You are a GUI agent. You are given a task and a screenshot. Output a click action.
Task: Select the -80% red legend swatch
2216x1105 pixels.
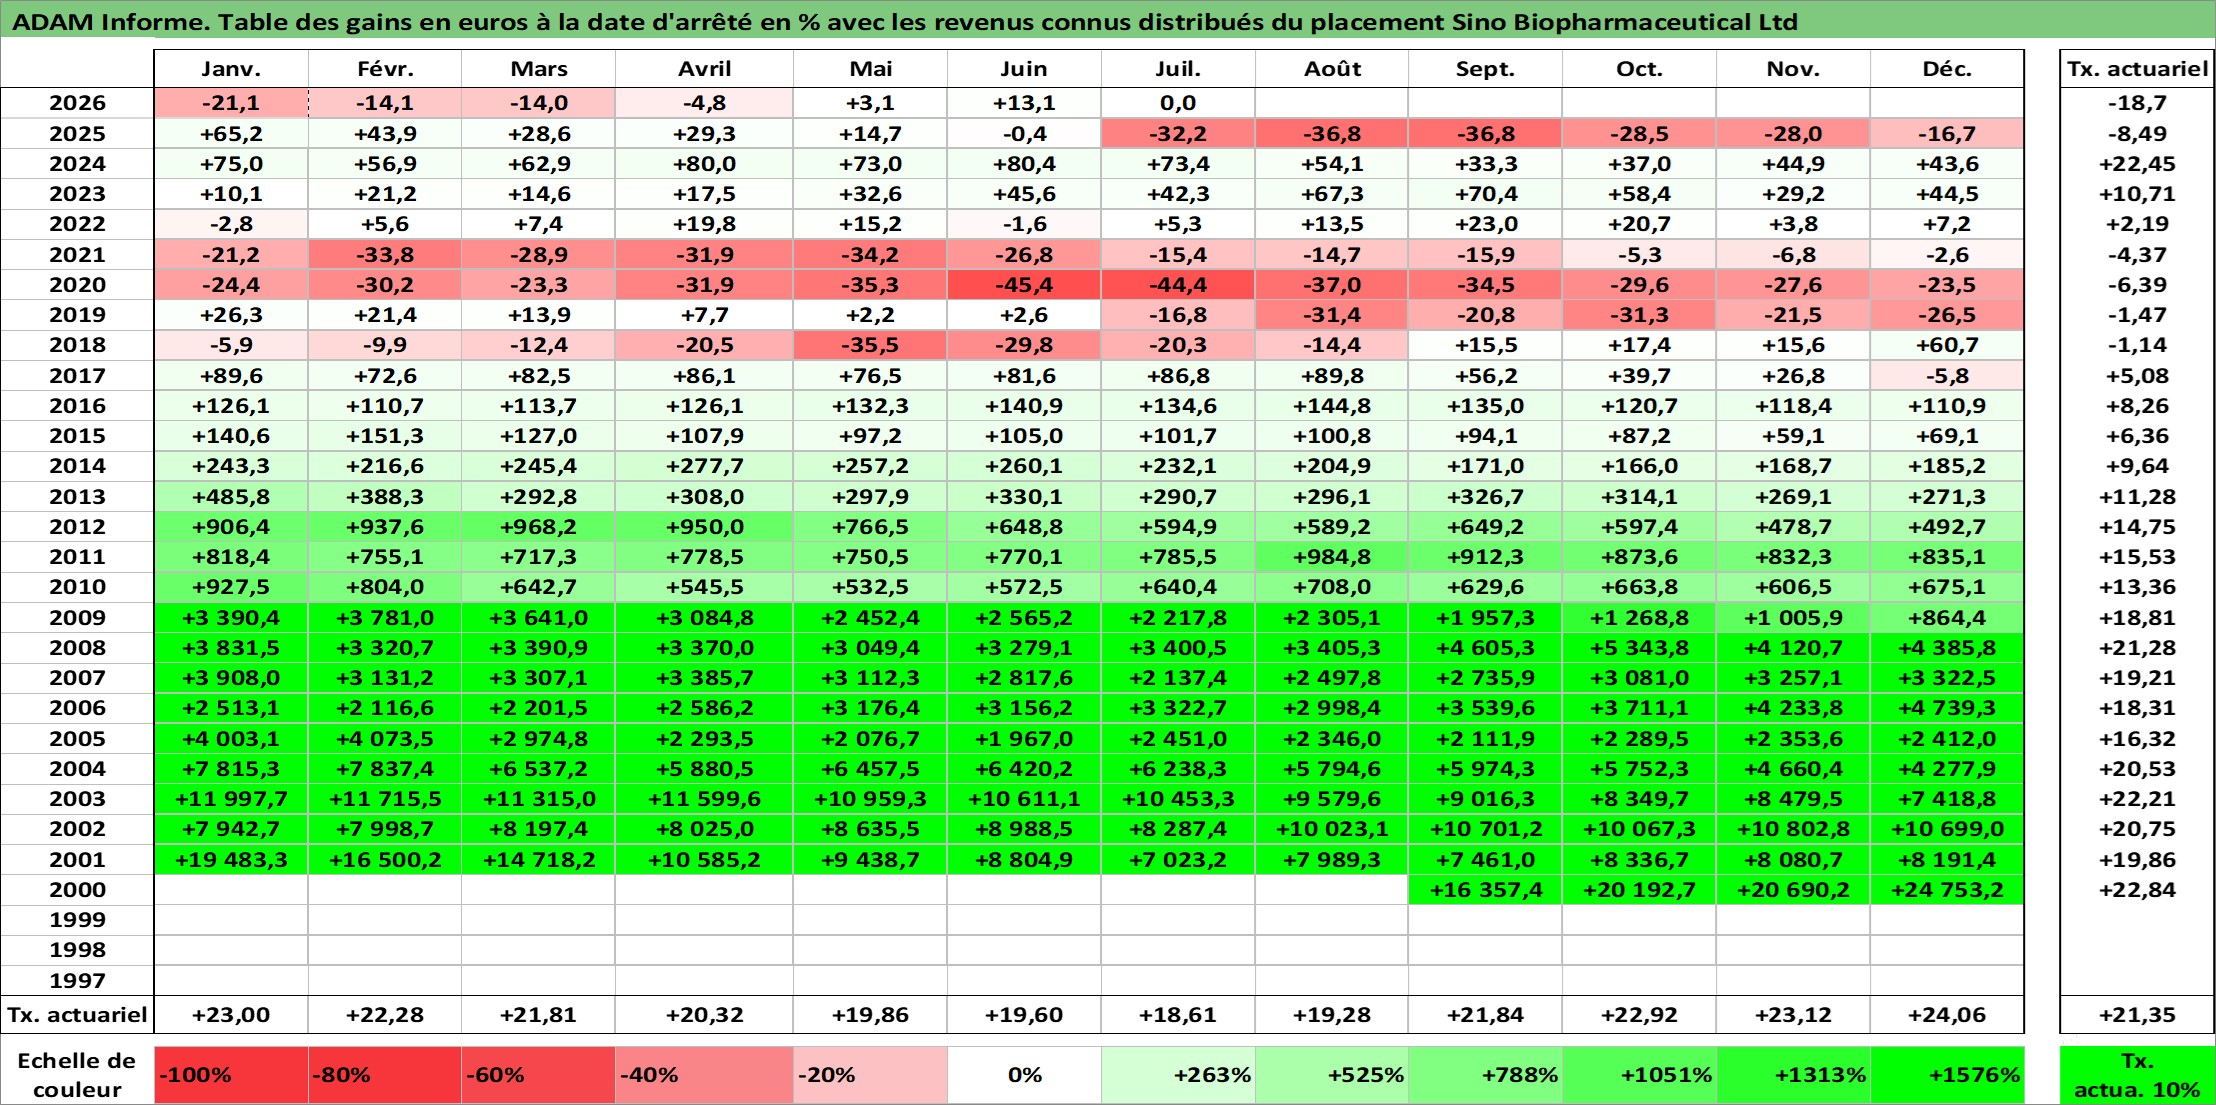point(385,1075)
